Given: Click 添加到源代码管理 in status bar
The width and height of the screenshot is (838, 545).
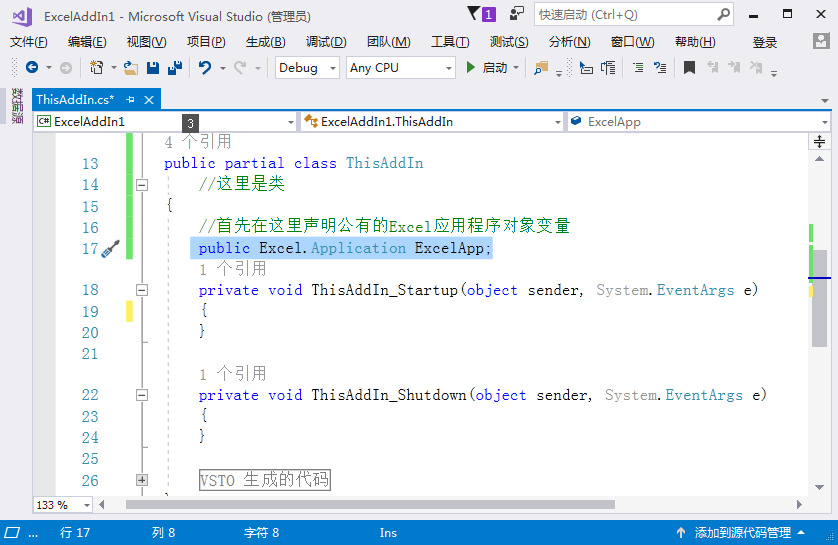Looking at the screenshot, I should 742,533.
